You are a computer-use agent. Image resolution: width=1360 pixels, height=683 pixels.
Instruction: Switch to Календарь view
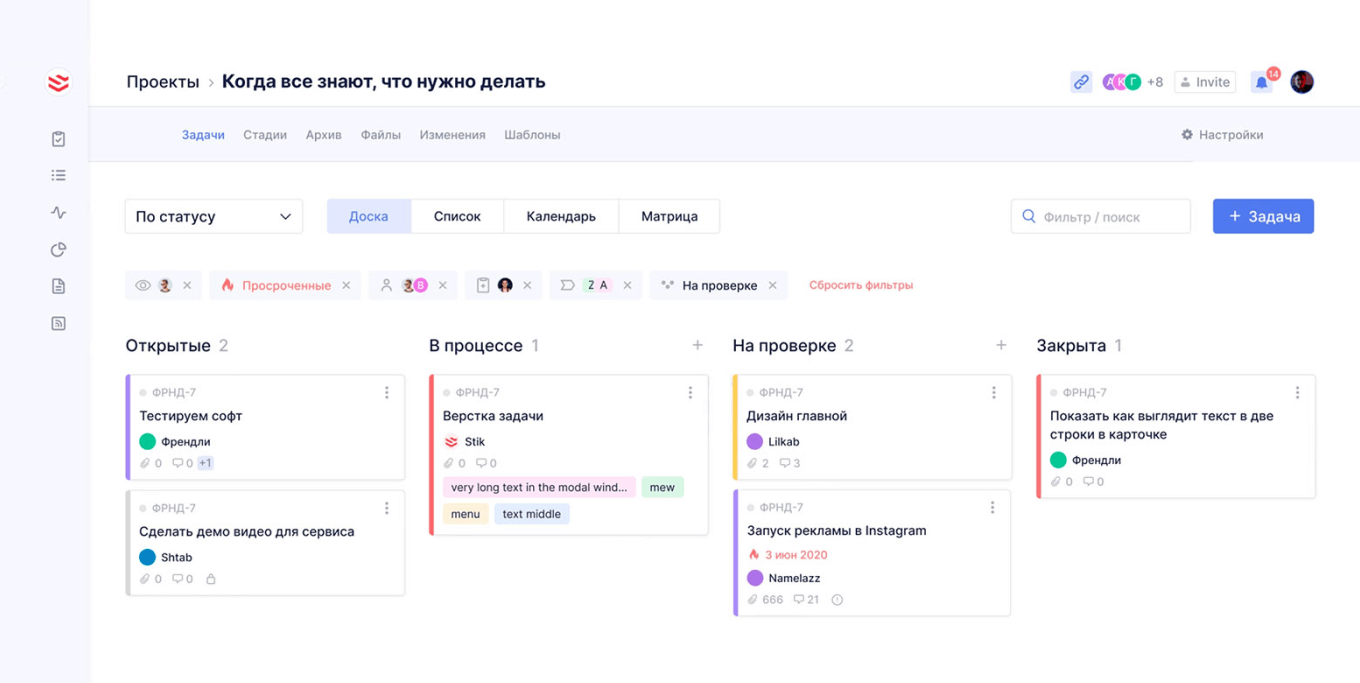[561, 217]
